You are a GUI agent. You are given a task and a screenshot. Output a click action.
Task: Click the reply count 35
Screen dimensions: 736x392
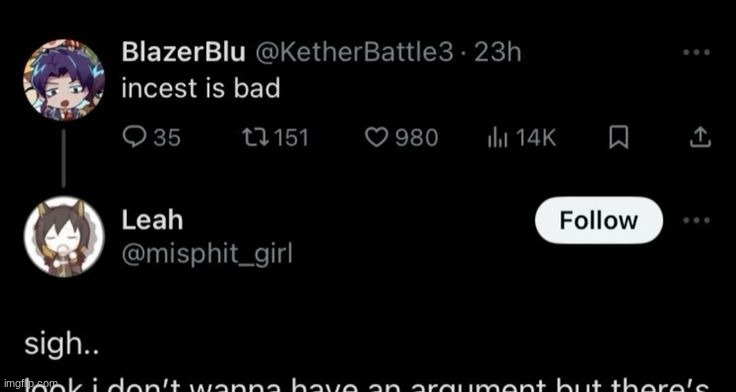pos(168,138)
